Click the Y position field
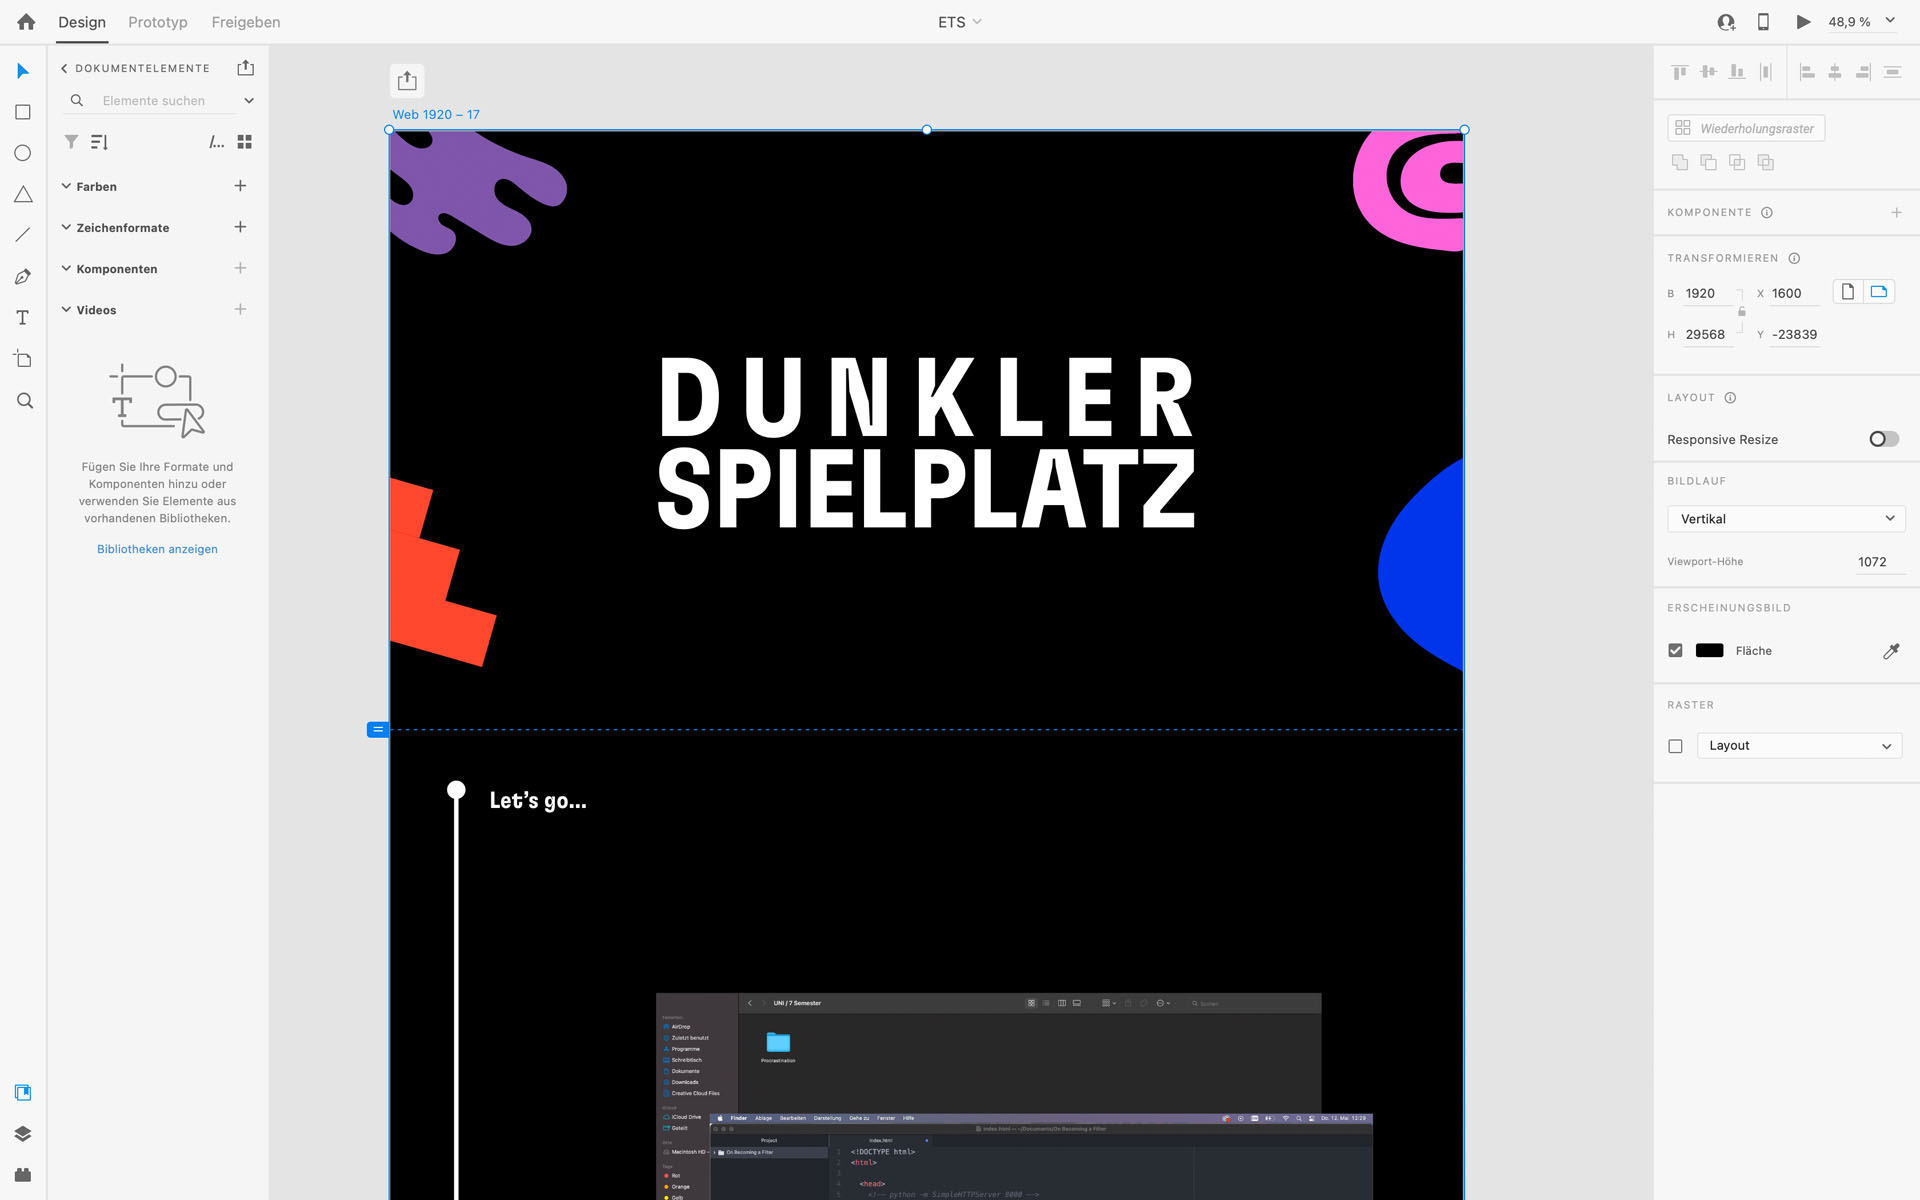The width and height of the screenshot is (1920, 1200). click(1795, 334)
